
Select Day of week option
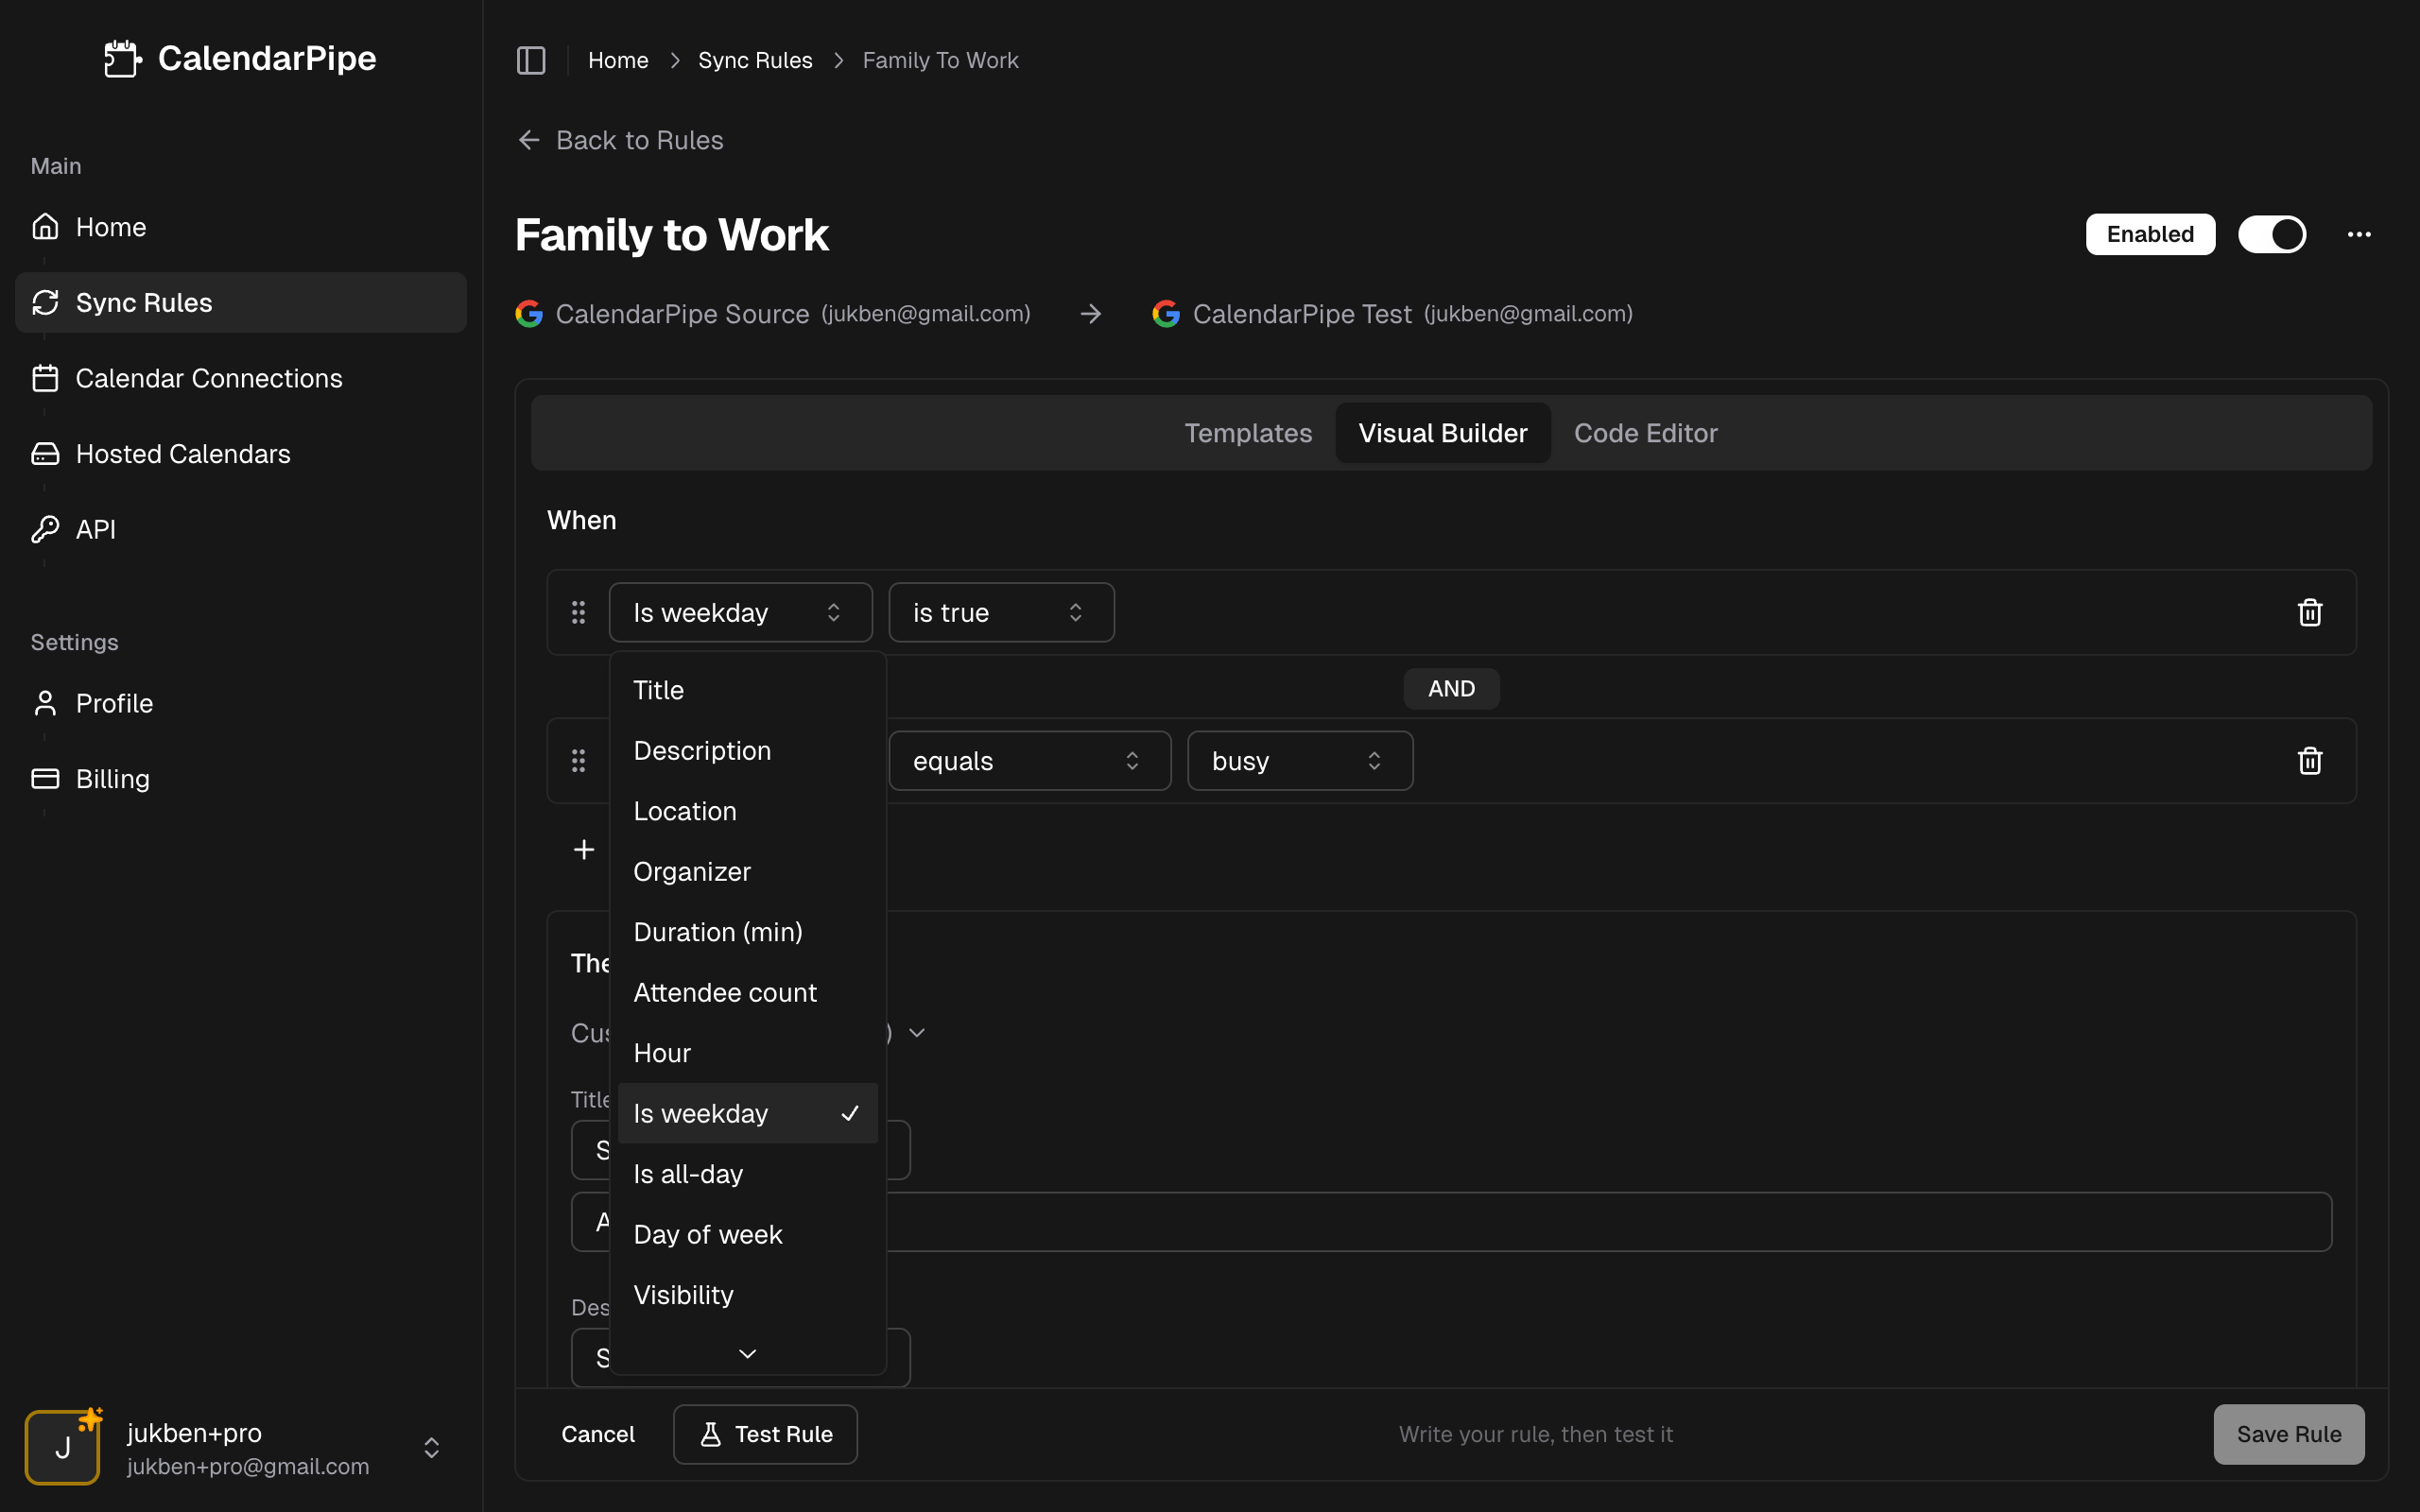click(x=747, y=1234)
